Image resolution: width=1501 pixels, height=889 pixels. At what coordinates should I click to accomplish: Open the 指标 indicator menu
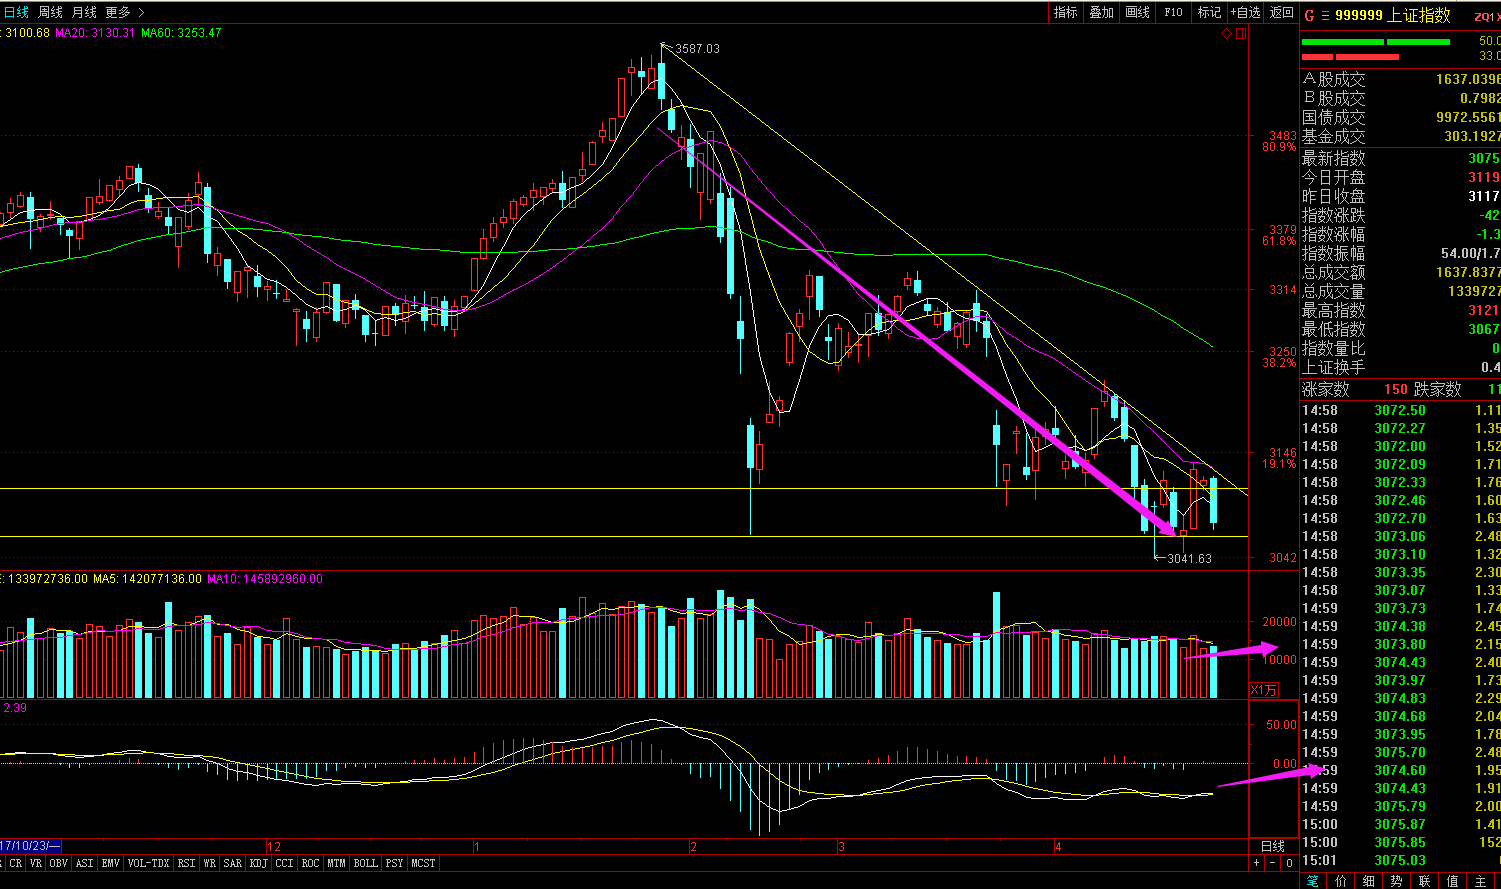click(1066, 12)
